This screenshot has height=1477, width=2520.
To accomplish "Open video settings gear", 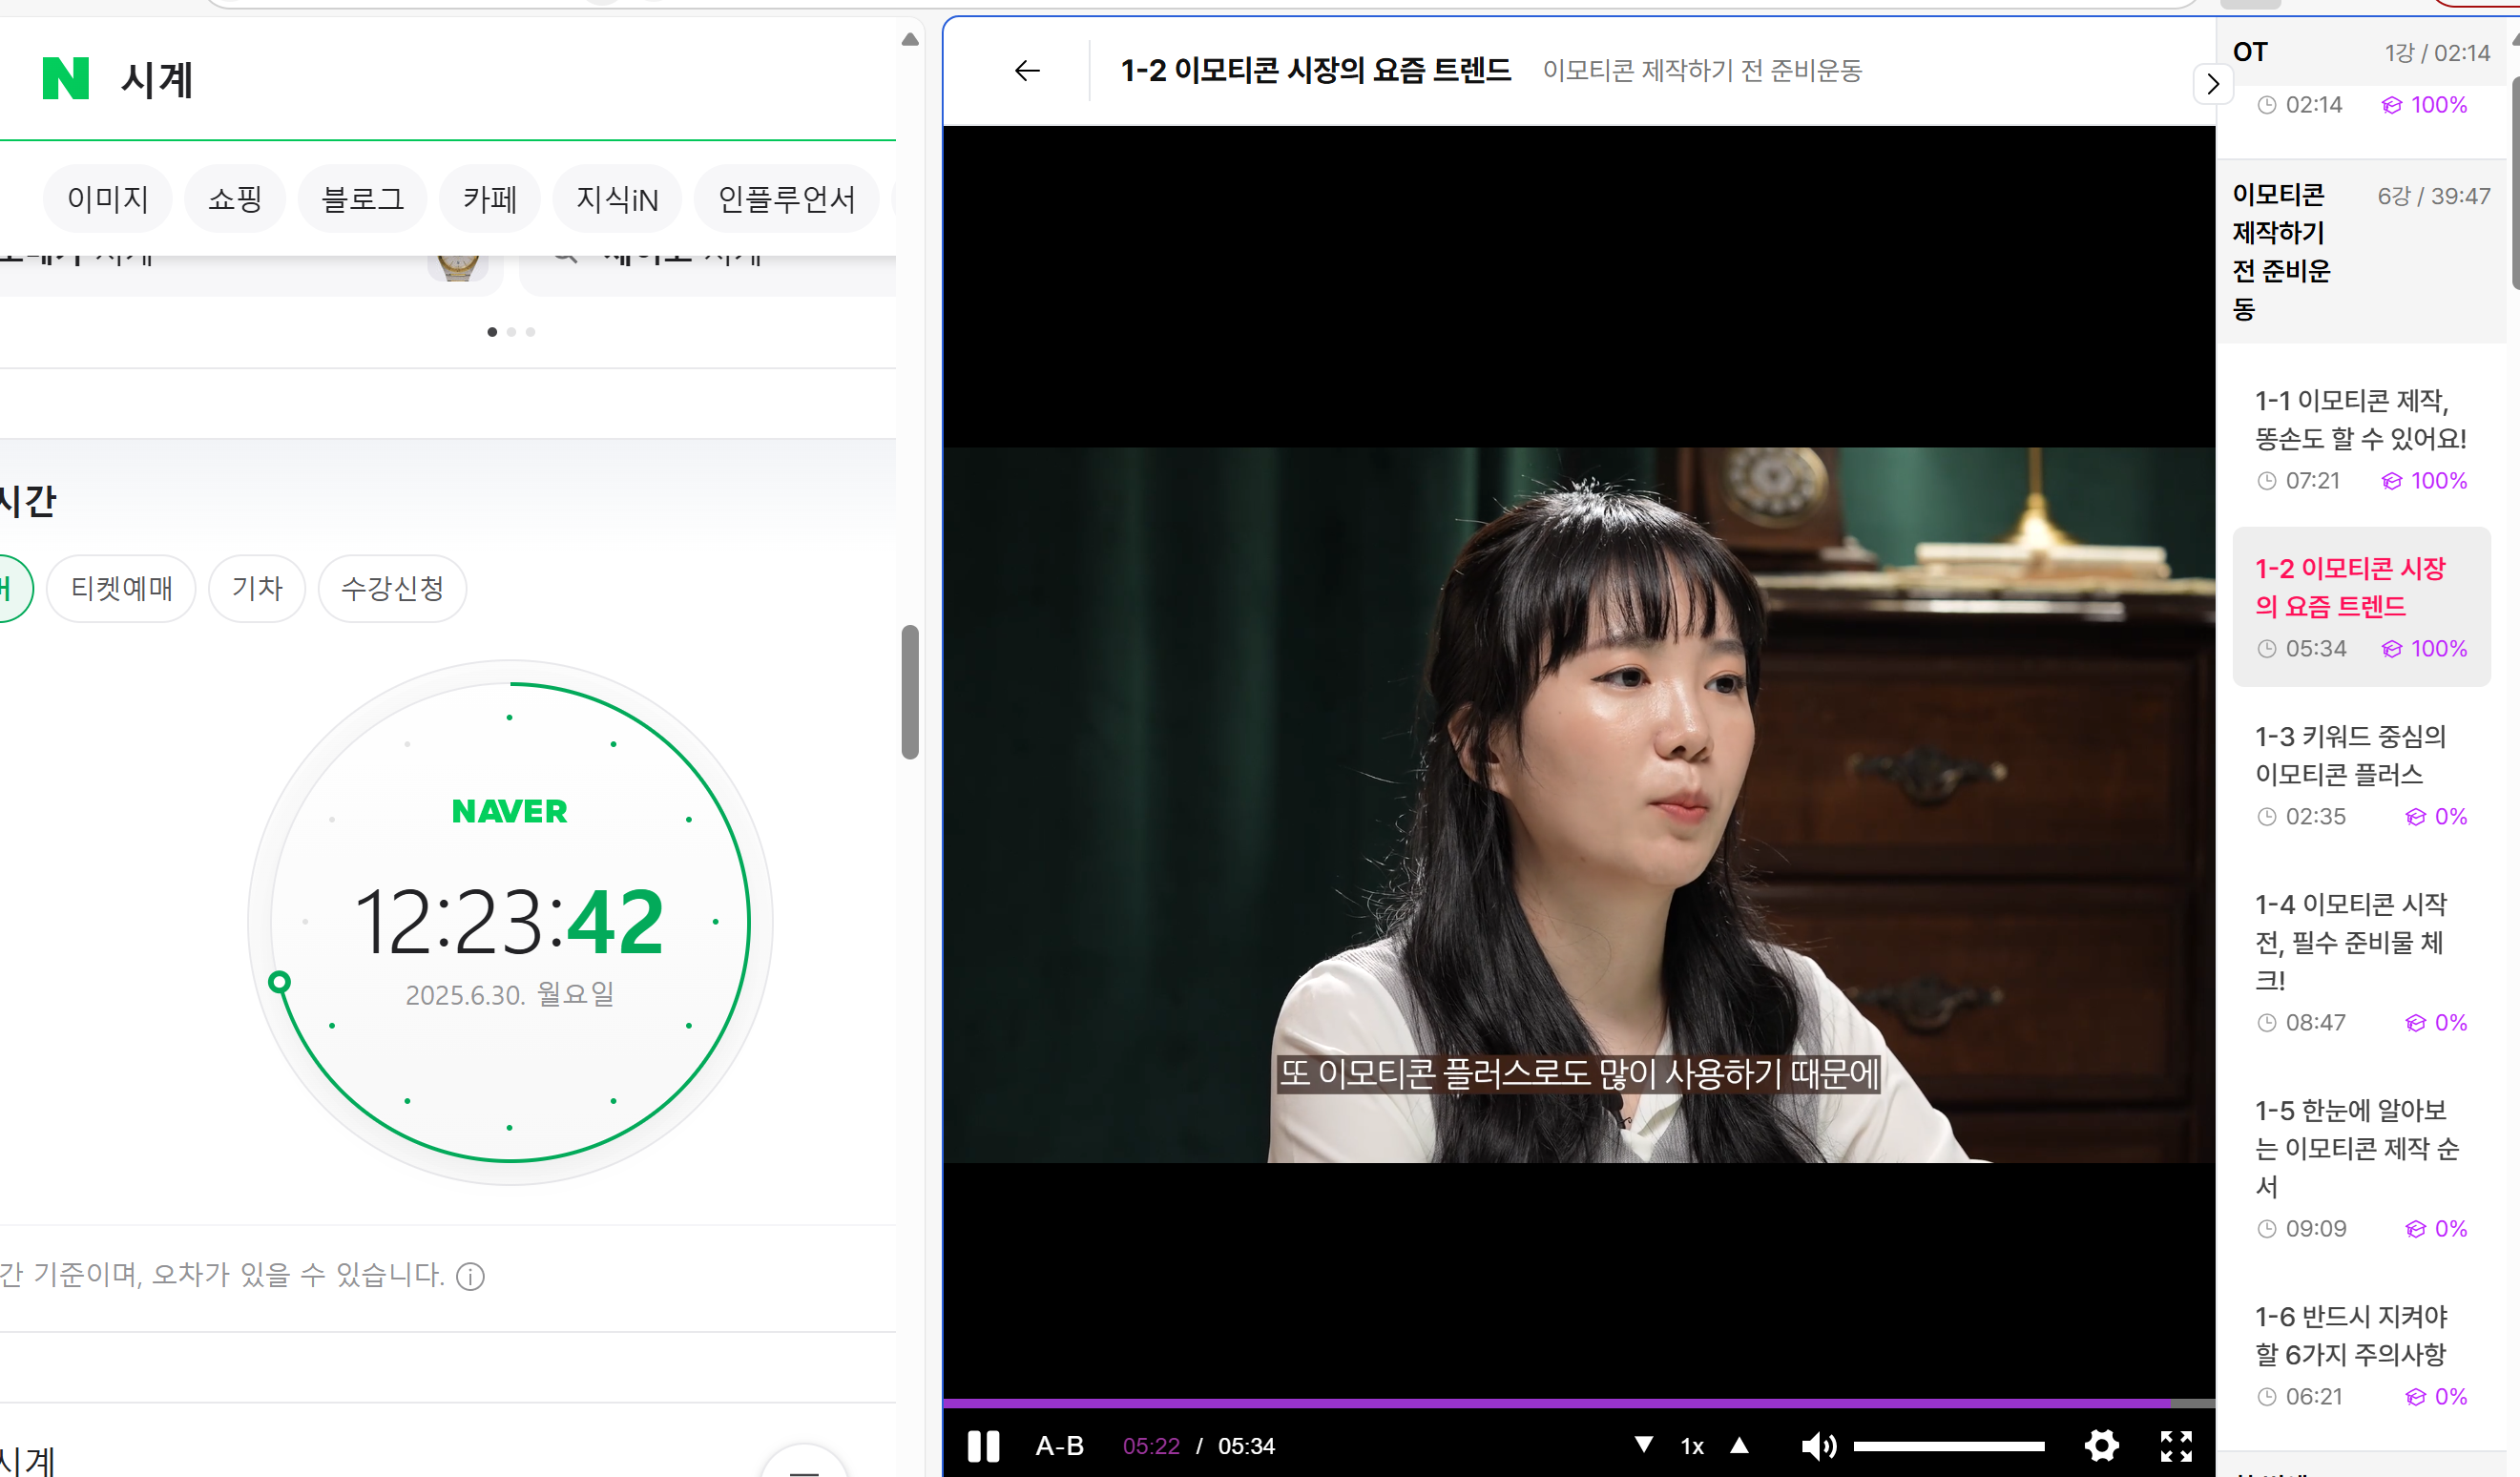I will tap(2101, 1445).
